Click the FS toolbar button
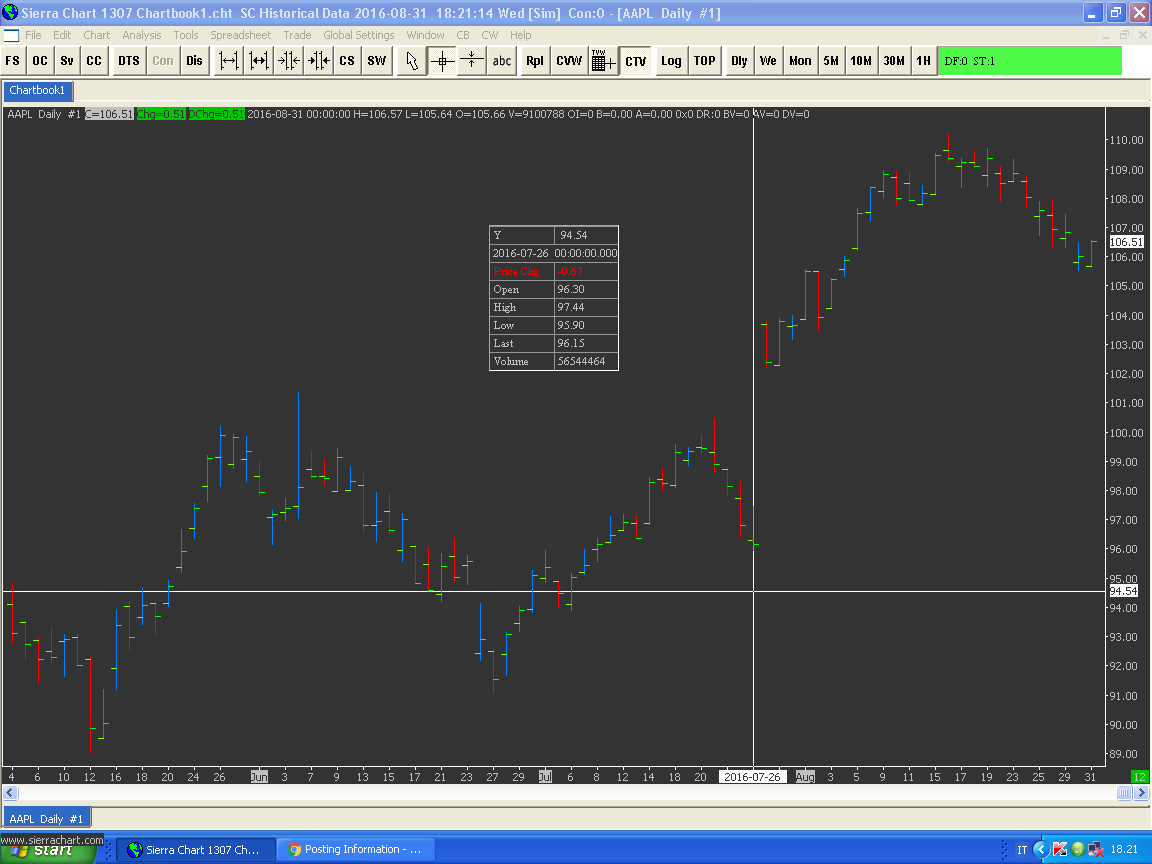This screenshot has width=1152, height=864. pyautogui.click(x=13, y=61)
